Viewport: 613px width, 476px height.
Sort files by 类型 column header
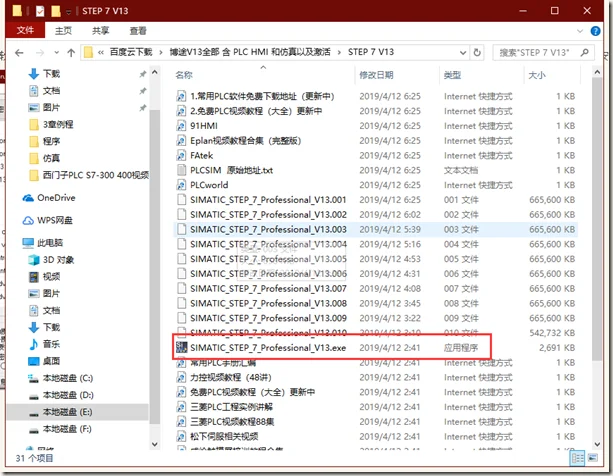click(452, 75)
